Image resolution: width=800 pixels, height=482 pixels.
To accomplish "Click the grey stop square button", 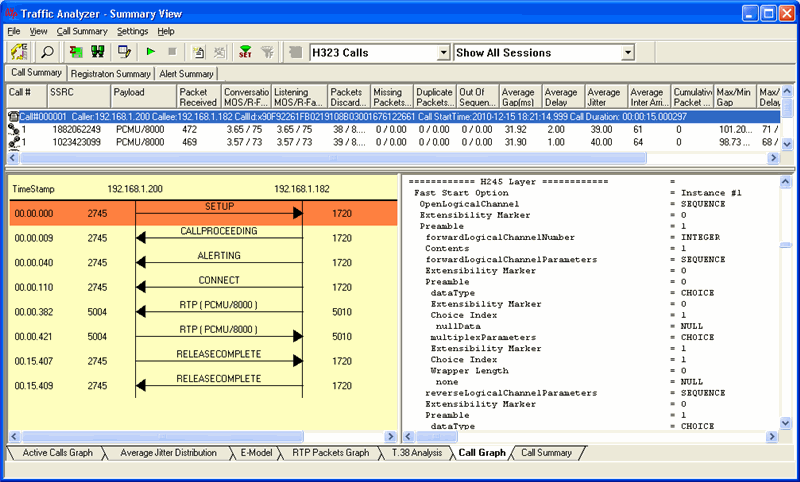I will coord(172,52).
